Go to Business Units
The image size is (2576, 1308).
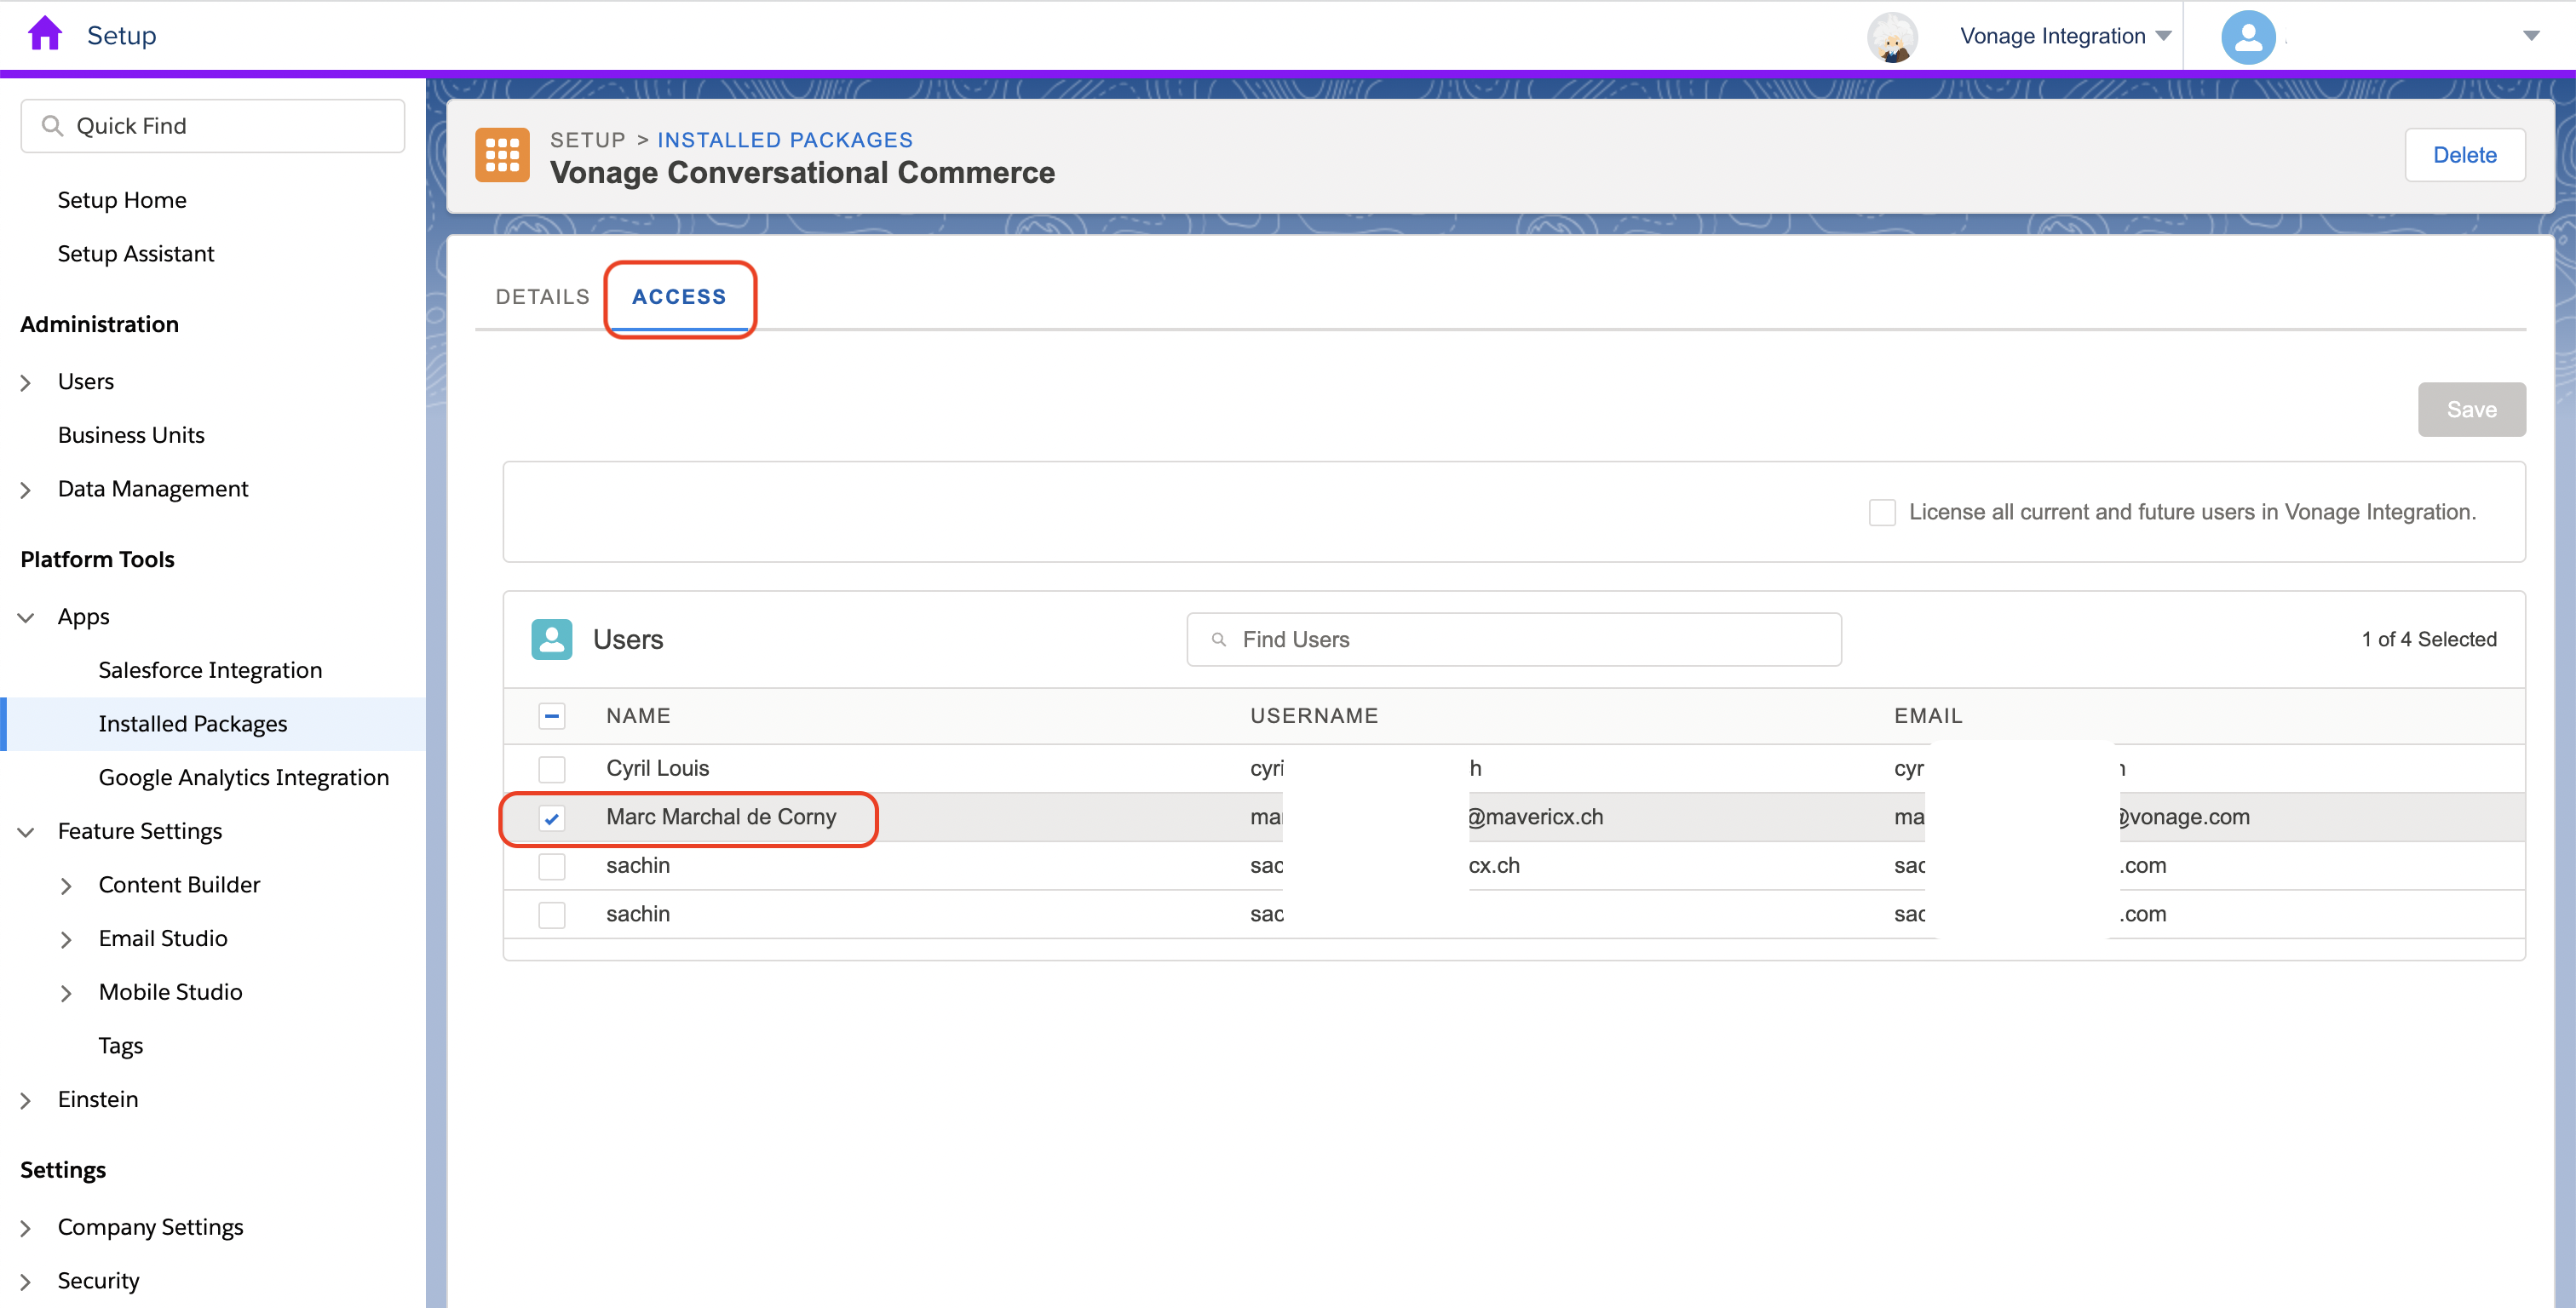131,435
